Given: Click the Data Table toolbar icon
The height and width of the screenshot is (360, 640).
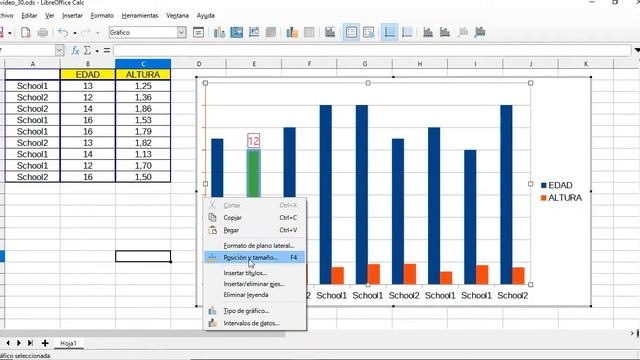Looking at the screenshot, I should tap(309, 32).
